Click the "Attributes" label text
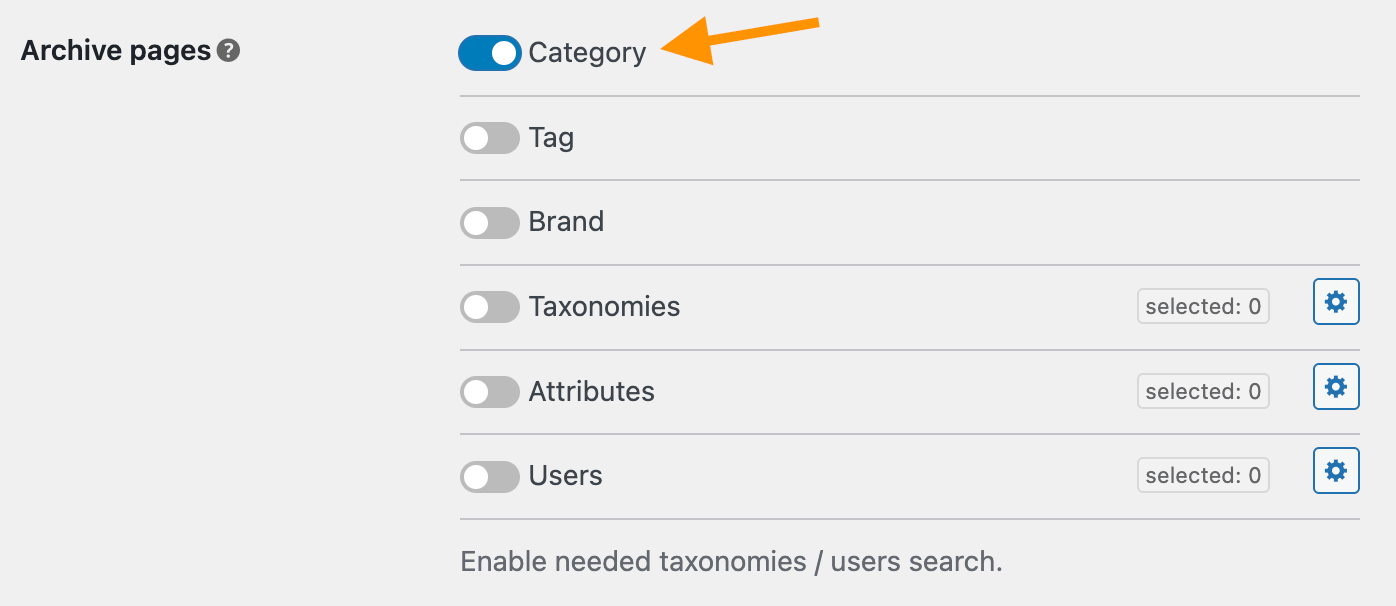This screenshot has height=606, width=1396. tap(591, 391)
